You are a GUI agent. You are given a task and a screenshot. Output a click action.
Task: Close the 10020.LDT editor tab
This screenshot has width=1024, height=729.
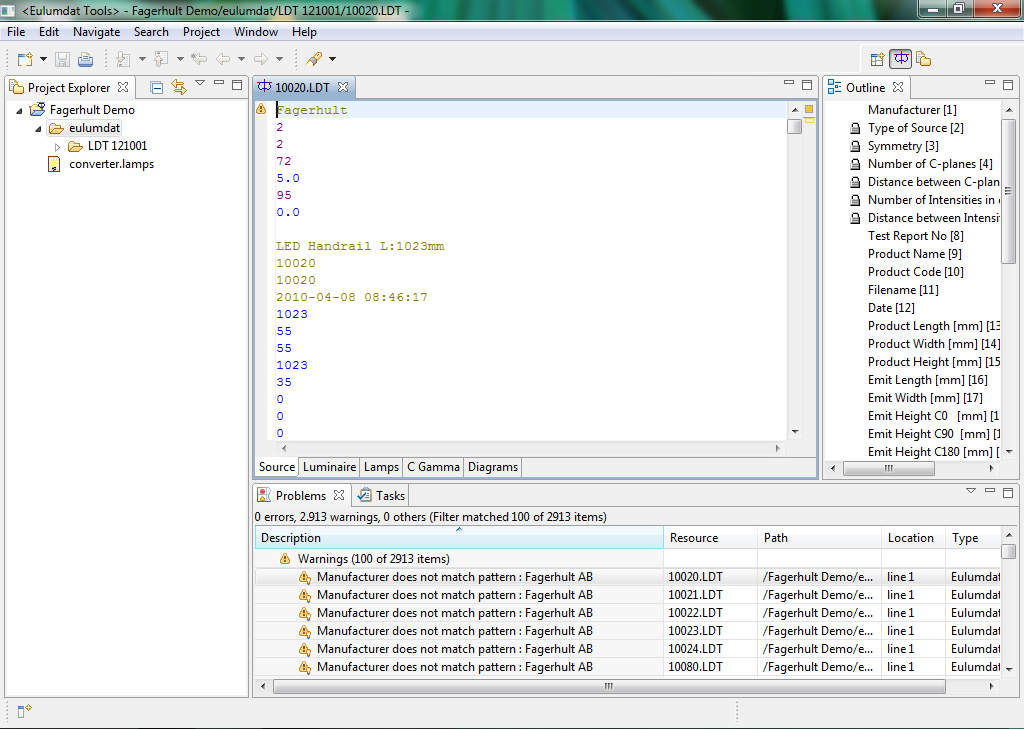(x=342, y=87)
